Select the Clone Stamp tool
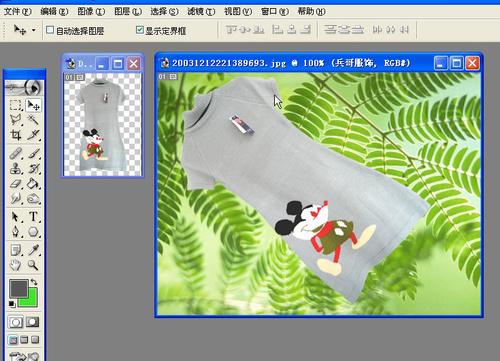This screenshot has height=361, width=500. click(x=15, y=168)
